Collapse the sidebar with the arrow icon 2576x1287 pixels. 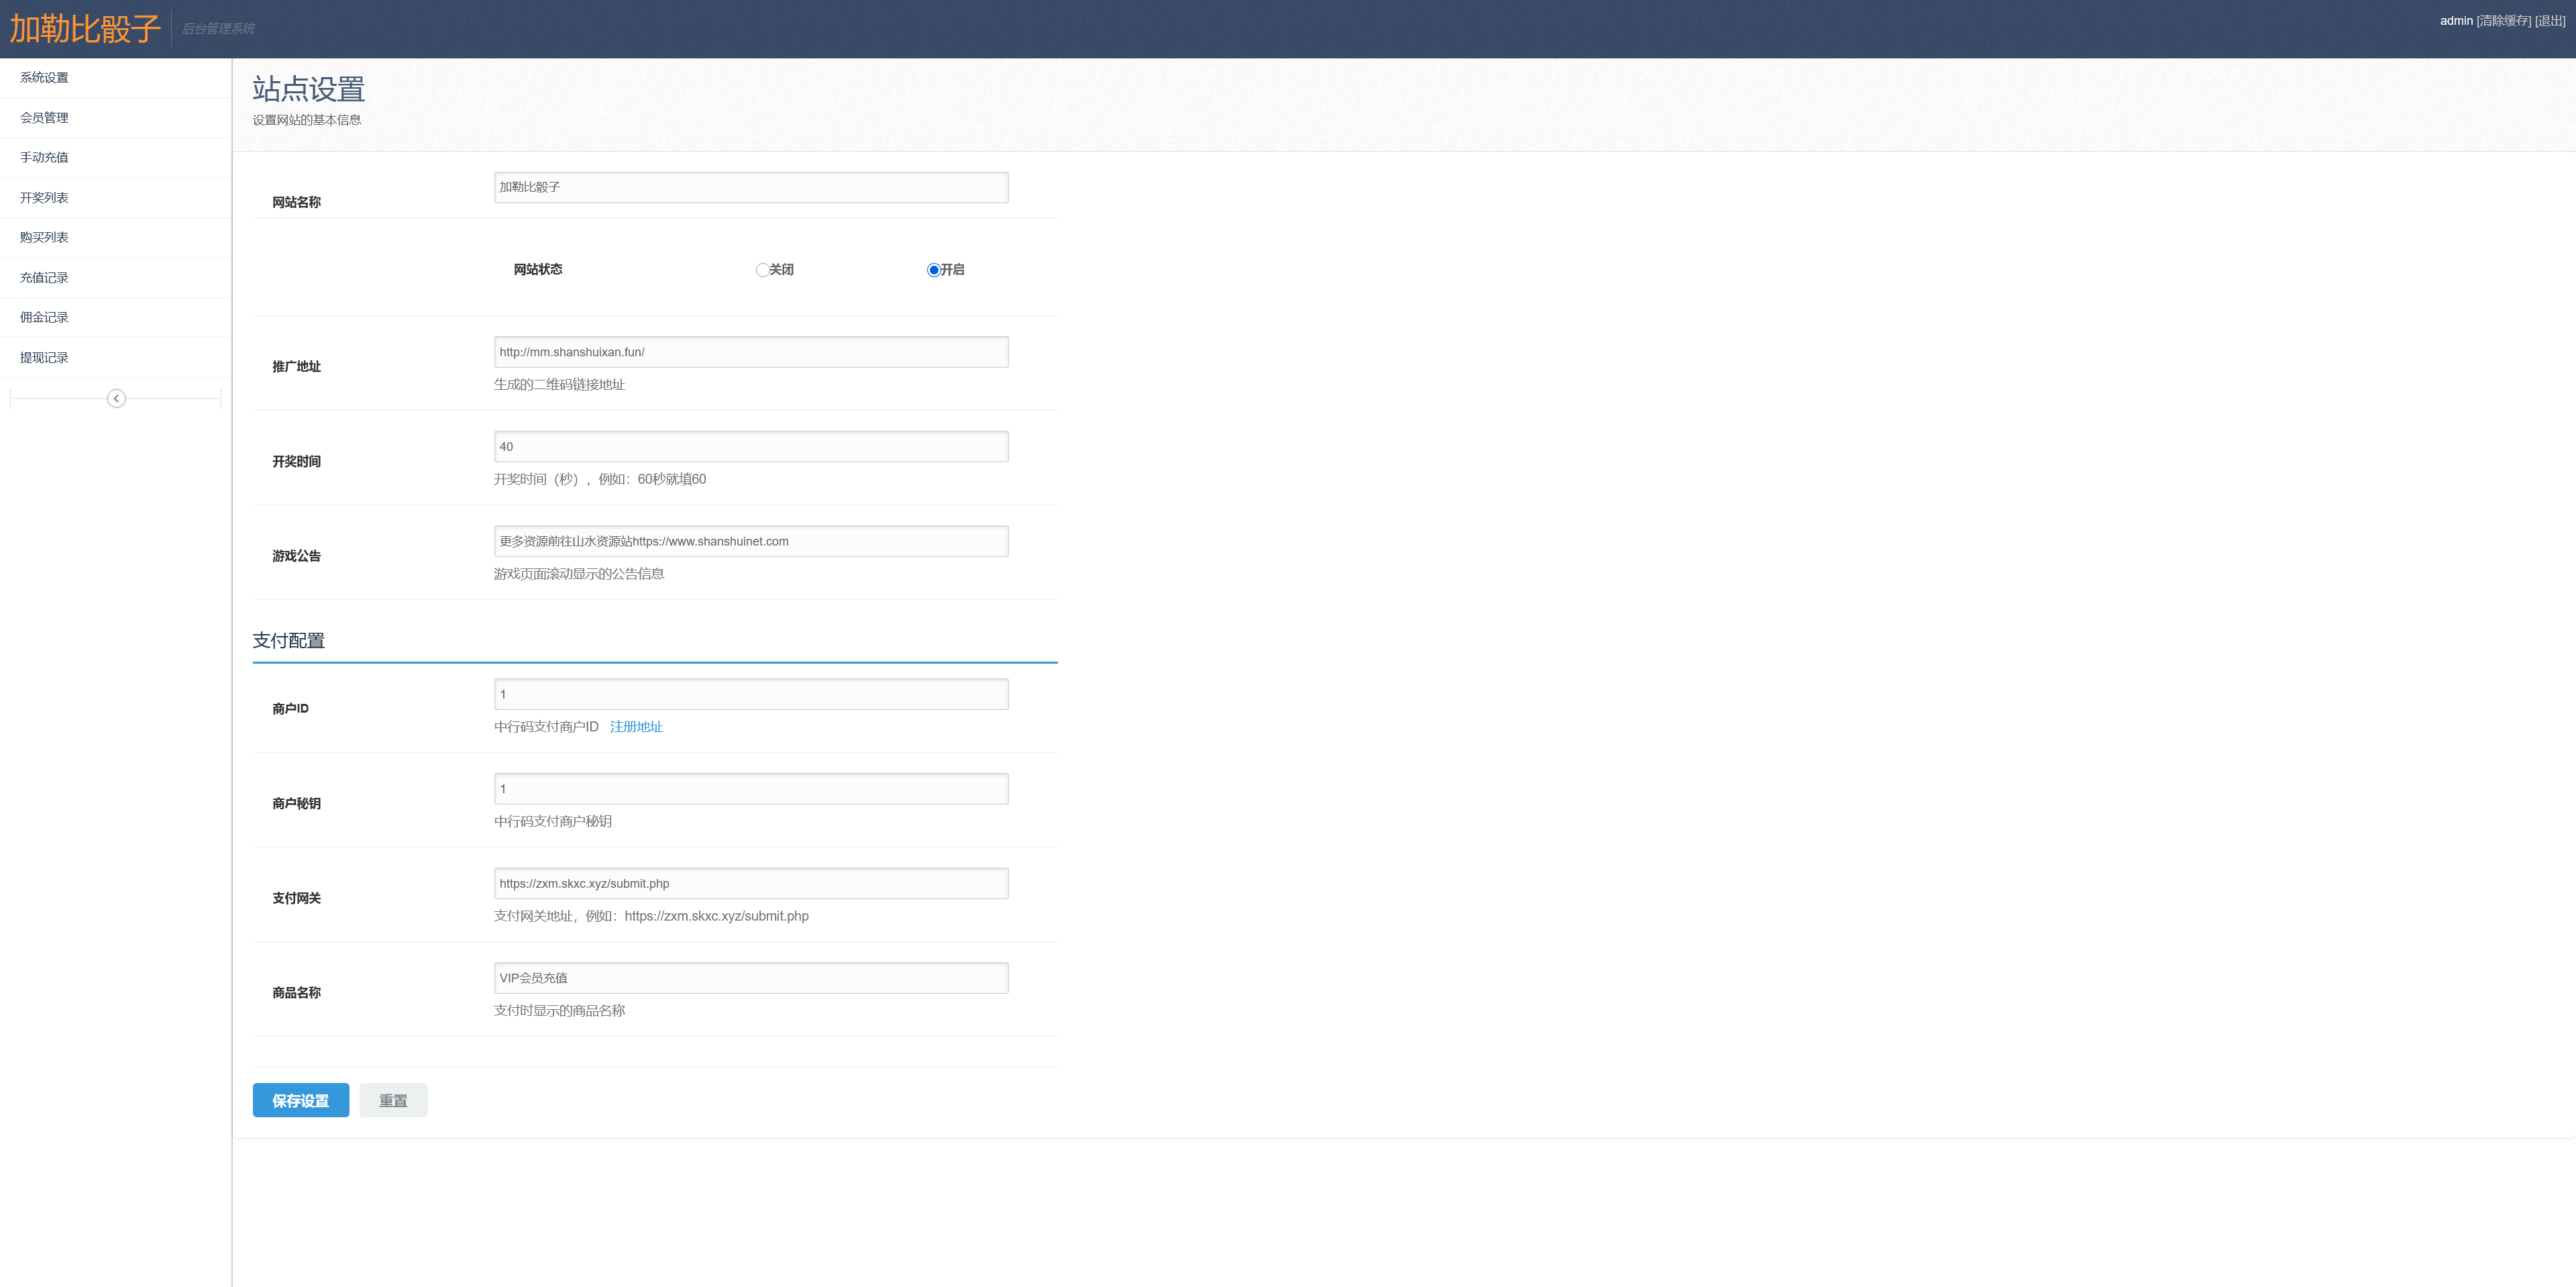click(x=116, y=398)
